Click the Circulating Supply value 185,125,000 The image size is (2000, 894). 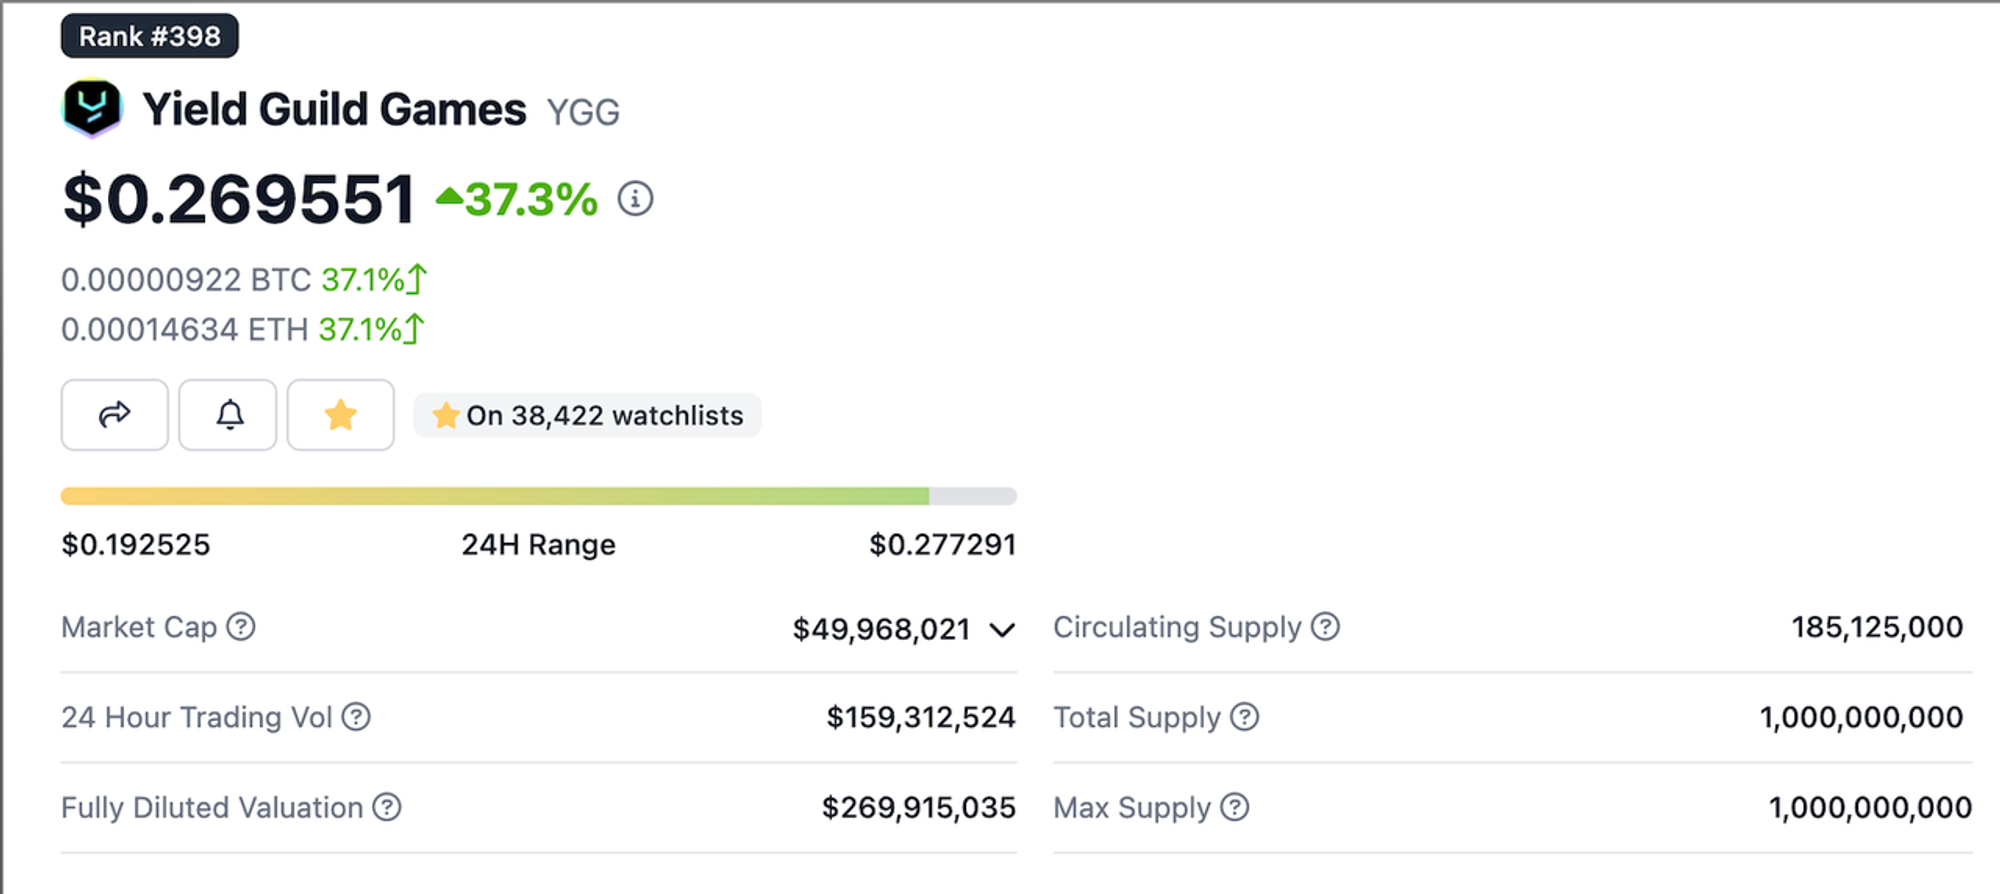[1876, 627]
